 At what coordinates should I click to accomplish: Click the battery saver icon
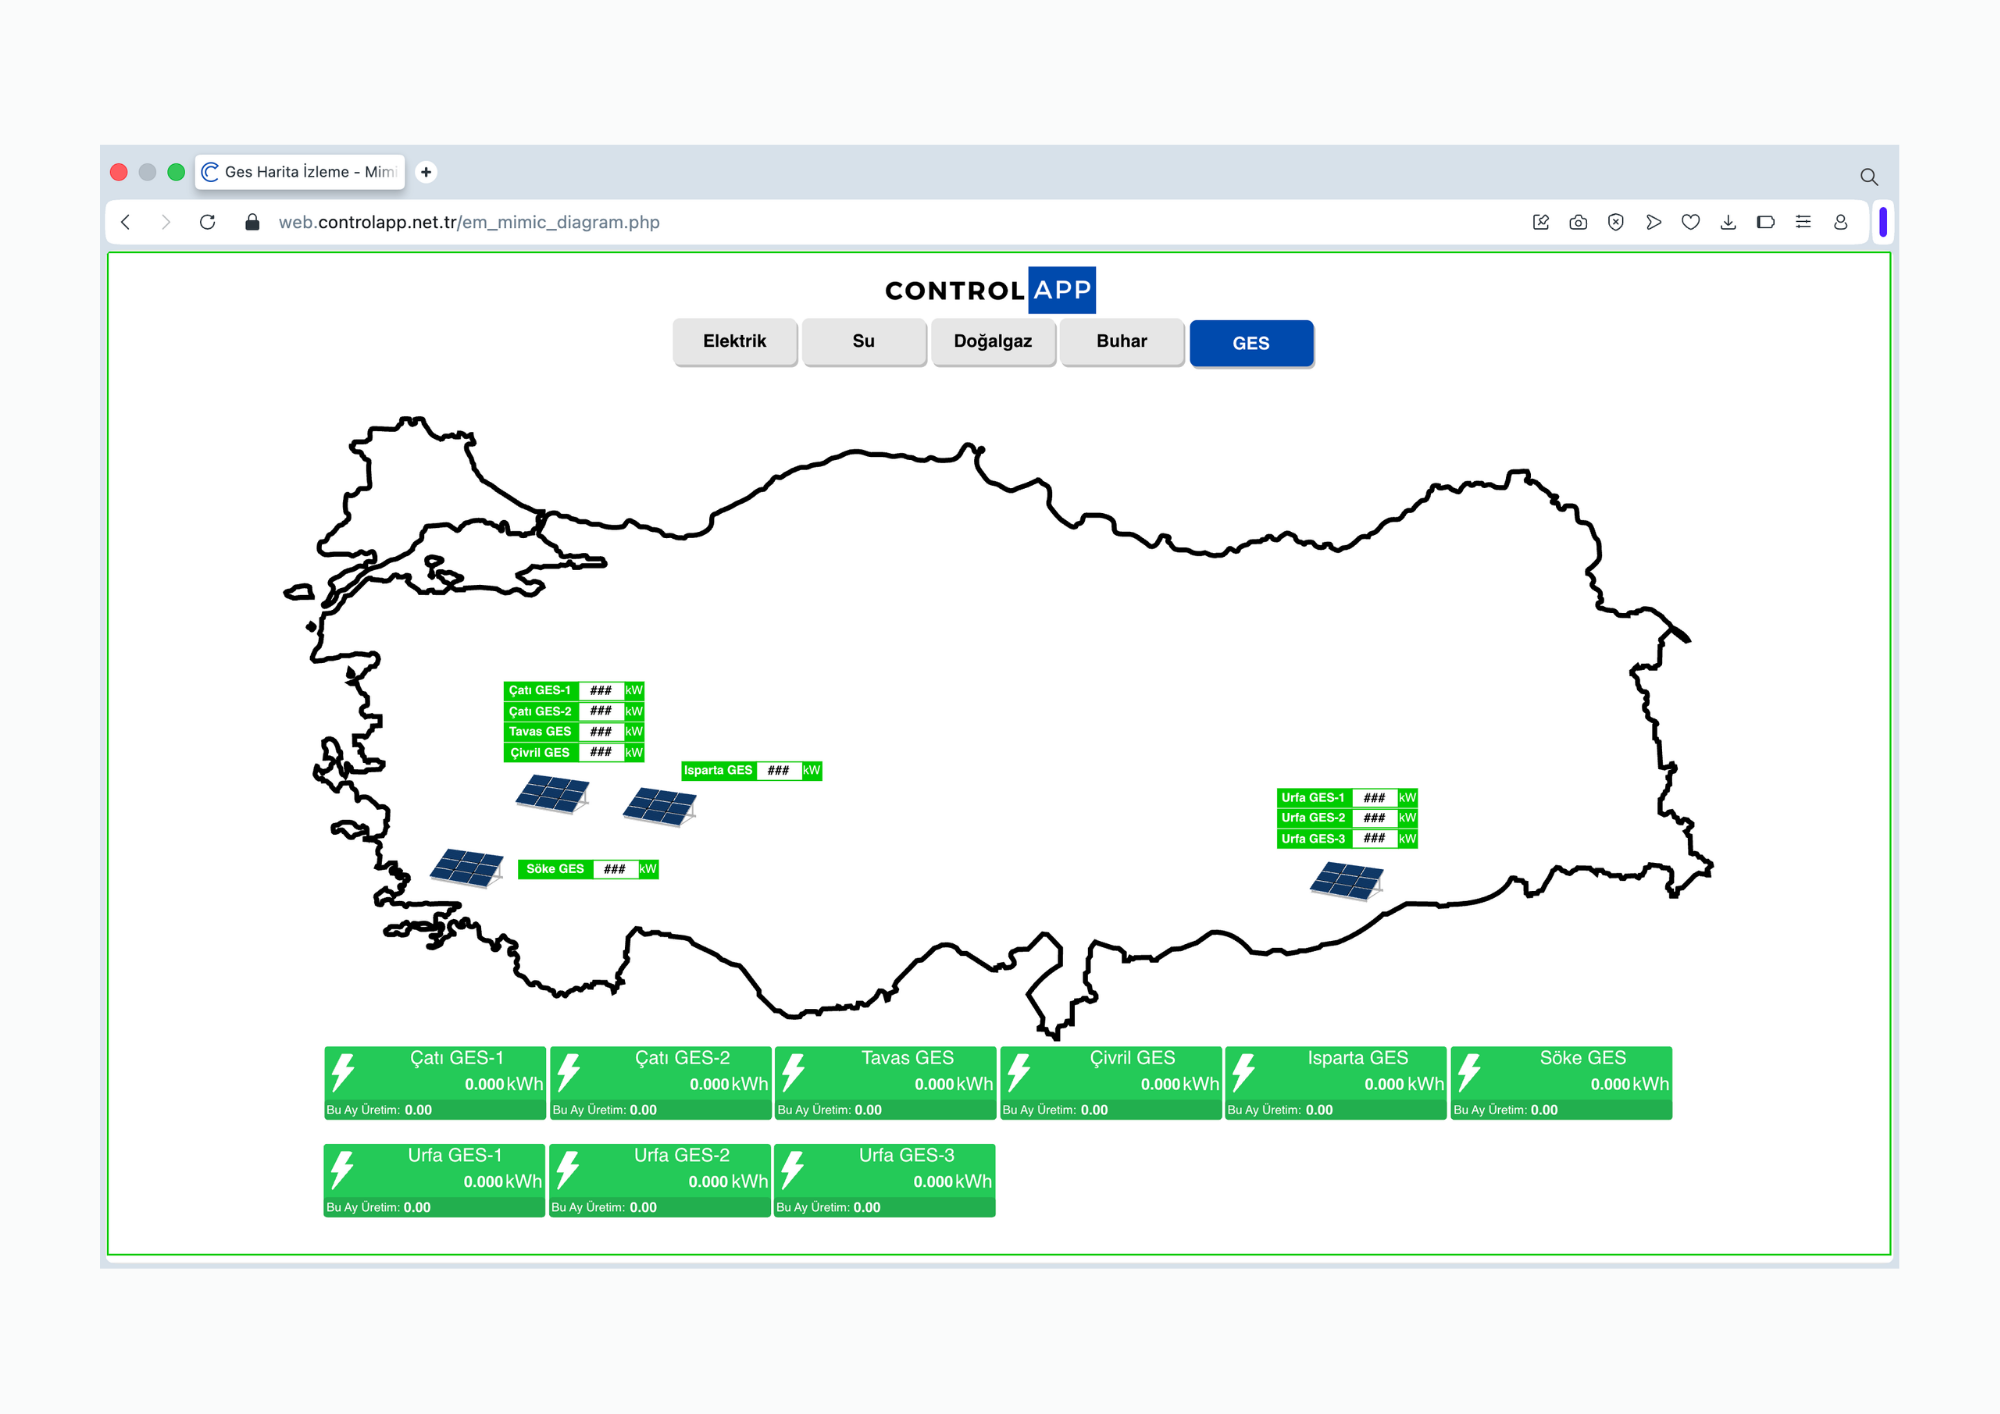(x=1766, y=222)
